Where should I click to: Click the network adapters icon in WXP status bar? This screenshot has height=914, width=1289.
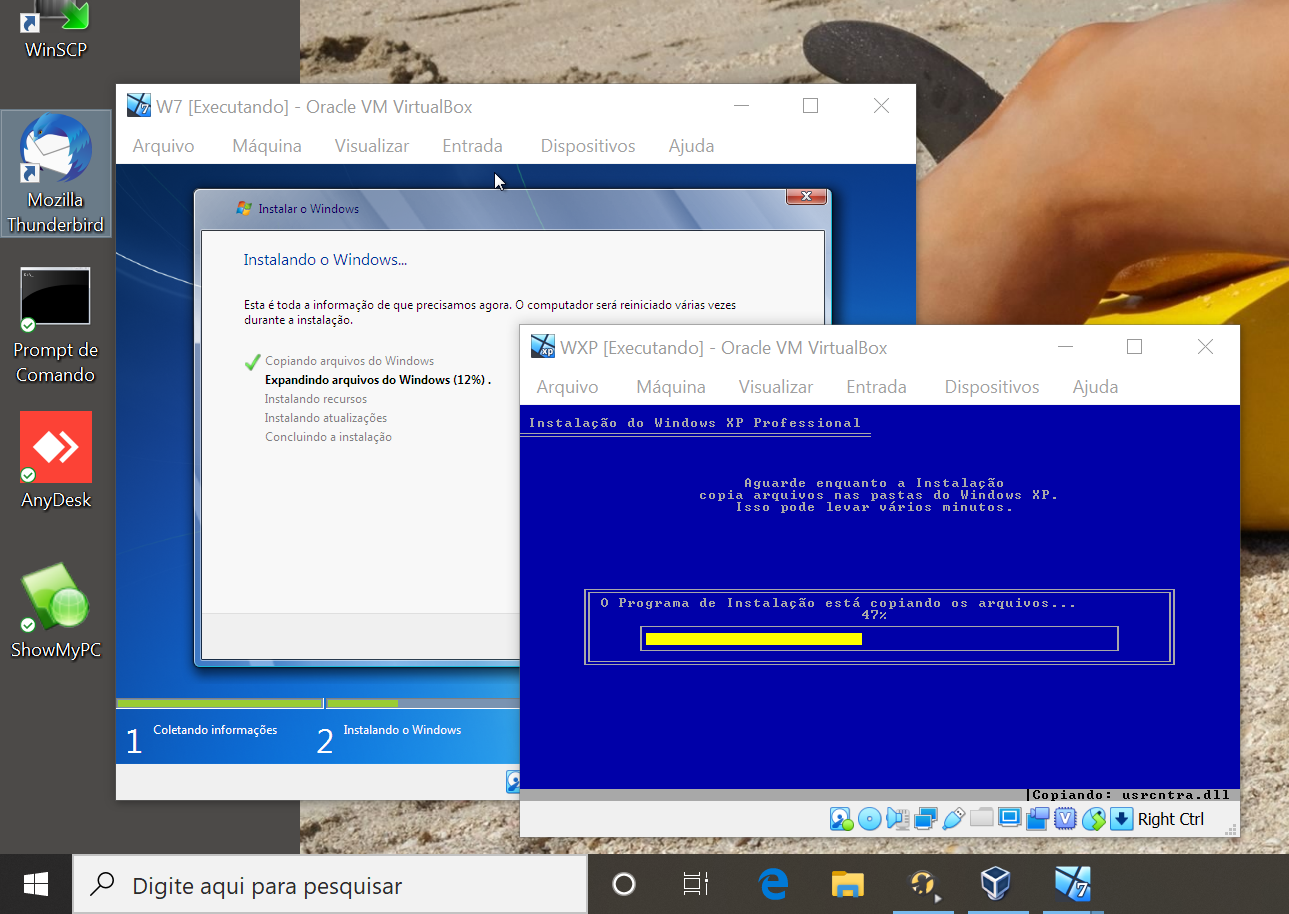(x=925, y=819)
